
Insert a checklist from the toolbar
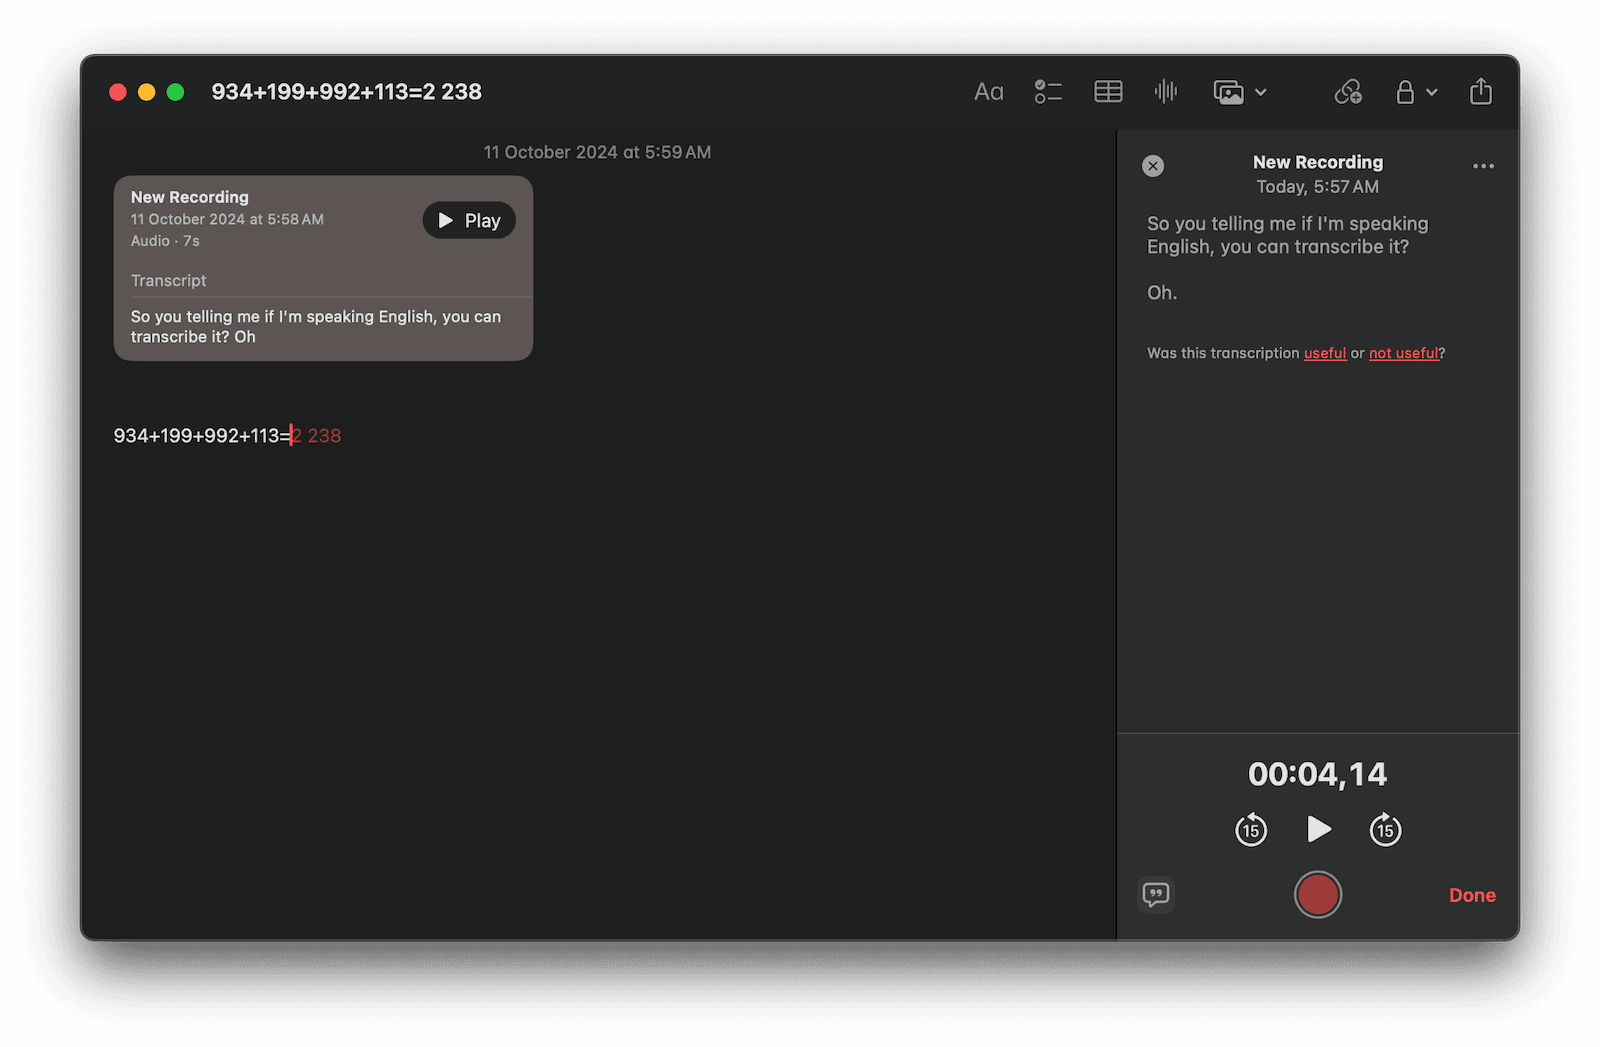(1048, 92)
